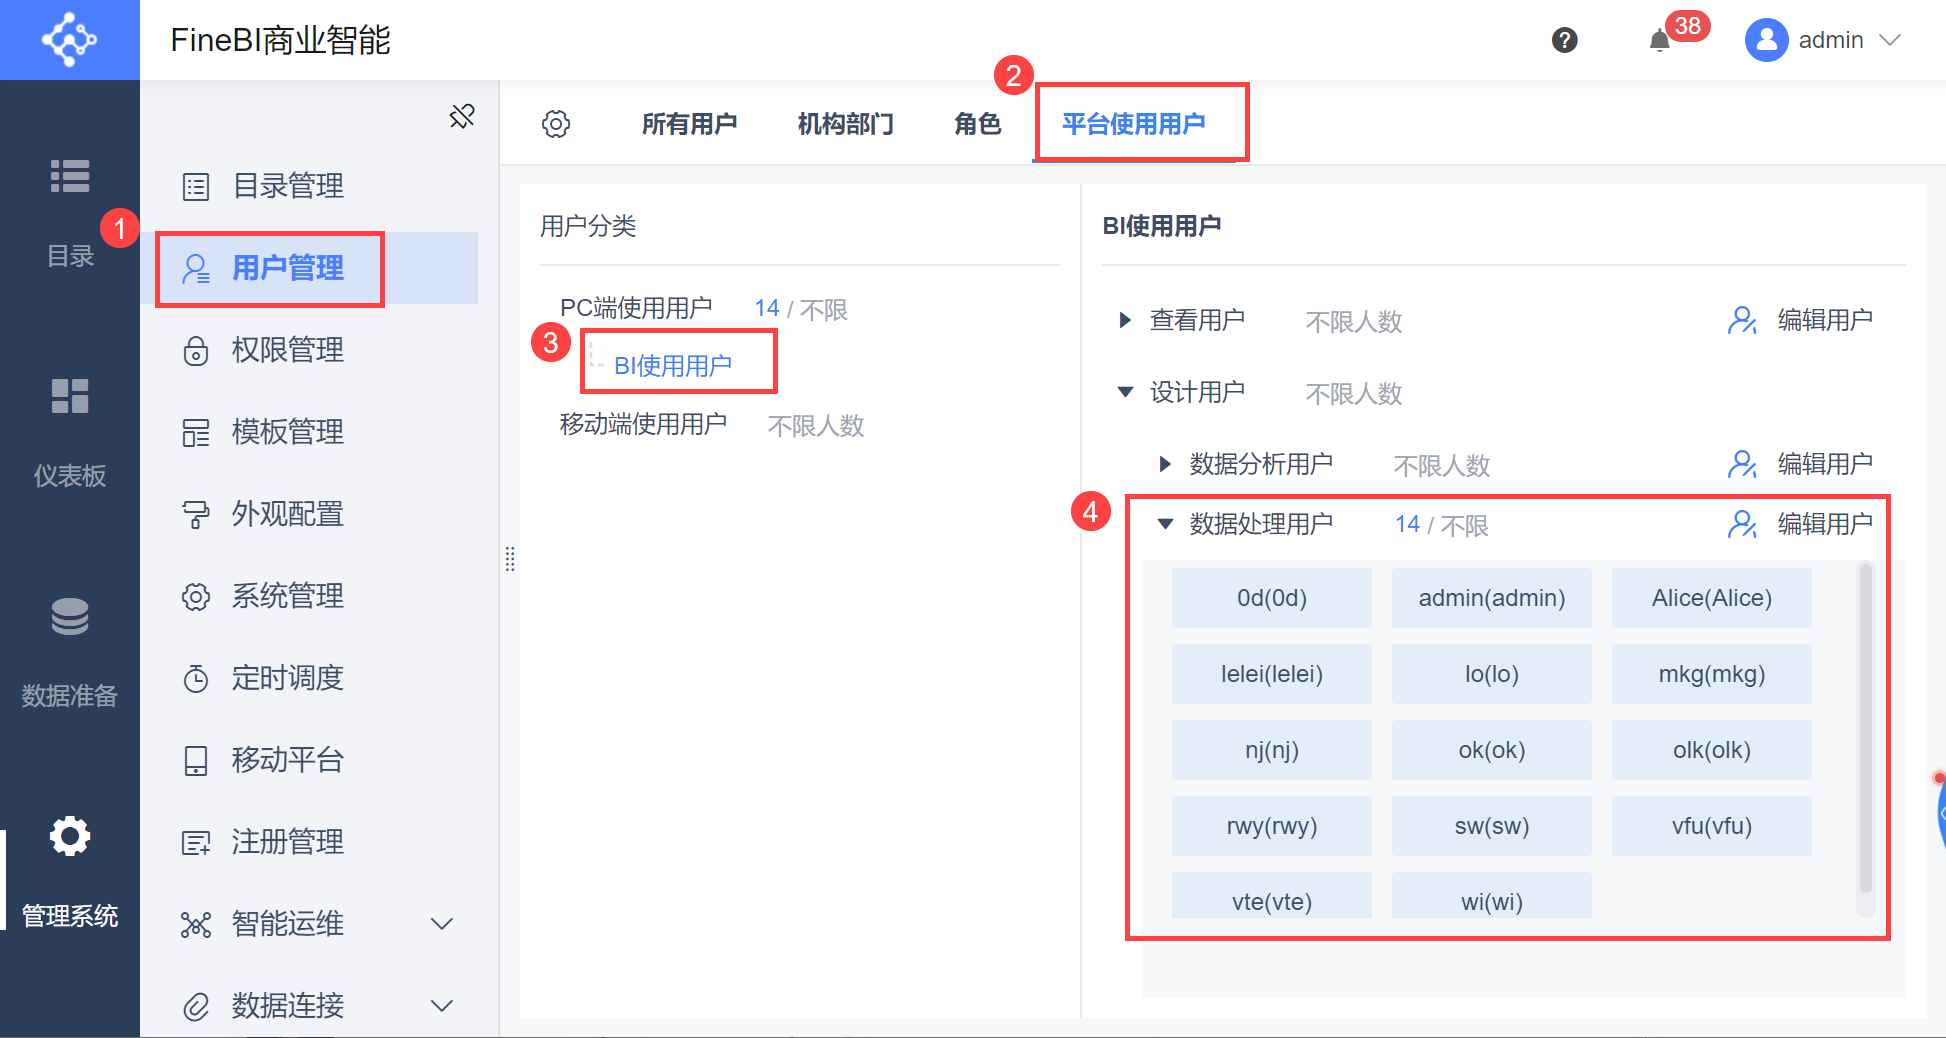Click 编辑用户 for 数据处理用户
This screenshot has height=1038, width=1946.
pyautogui.click(x=1800, y=524)
